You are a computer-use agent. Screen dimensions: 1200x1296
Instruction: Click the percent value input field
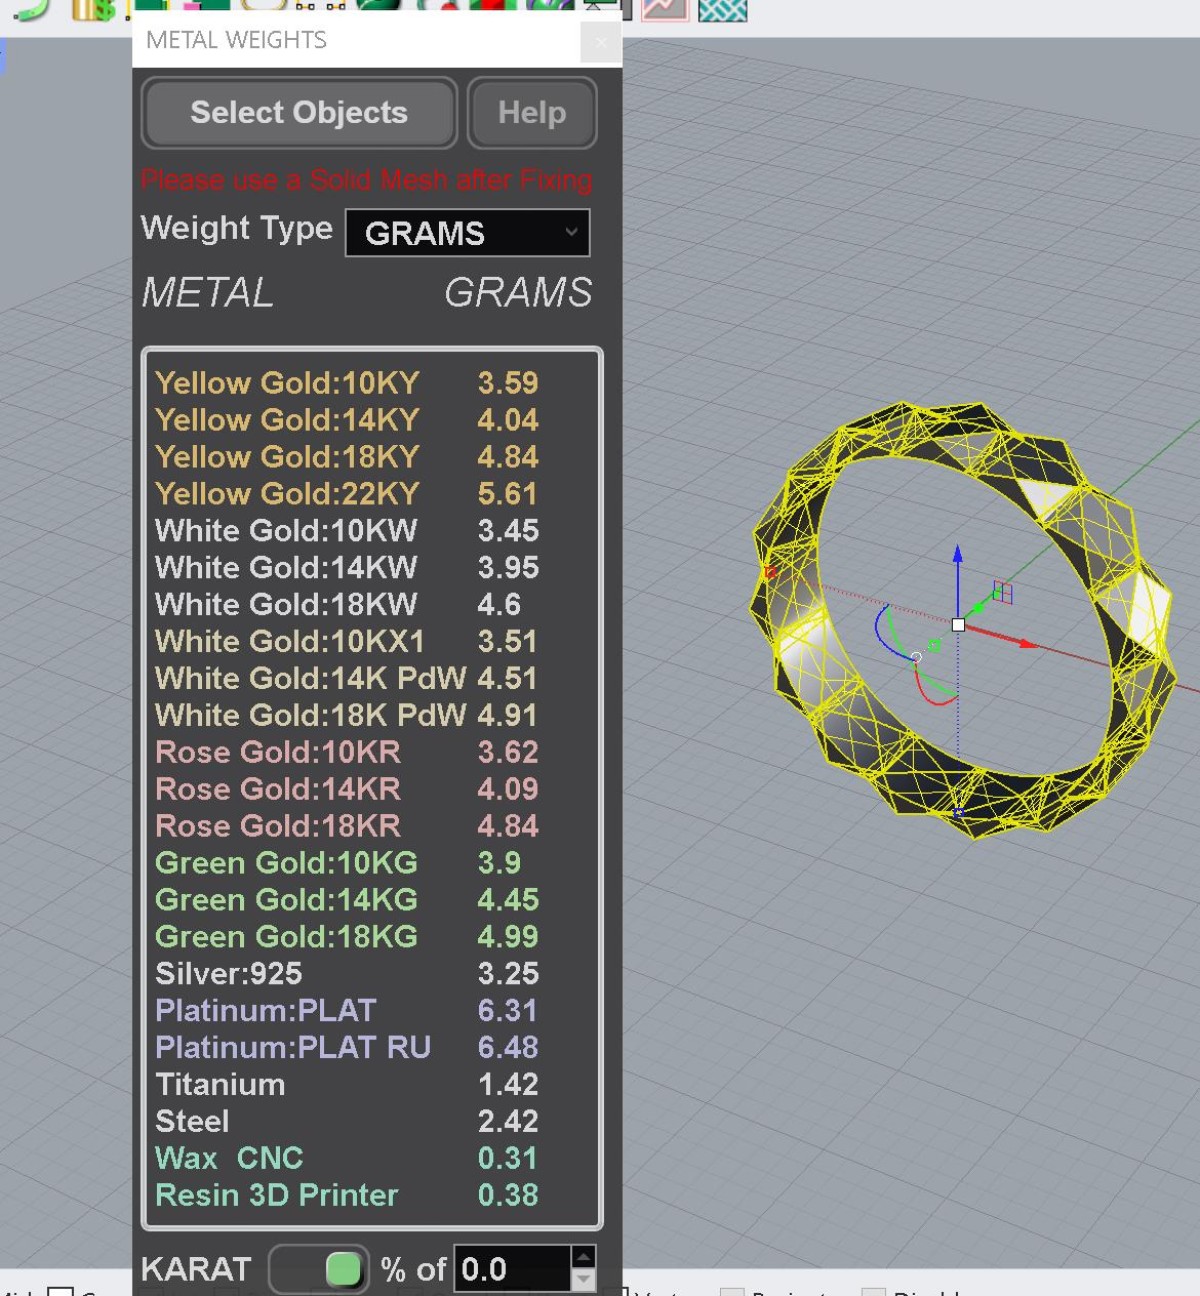(512, 1269)
